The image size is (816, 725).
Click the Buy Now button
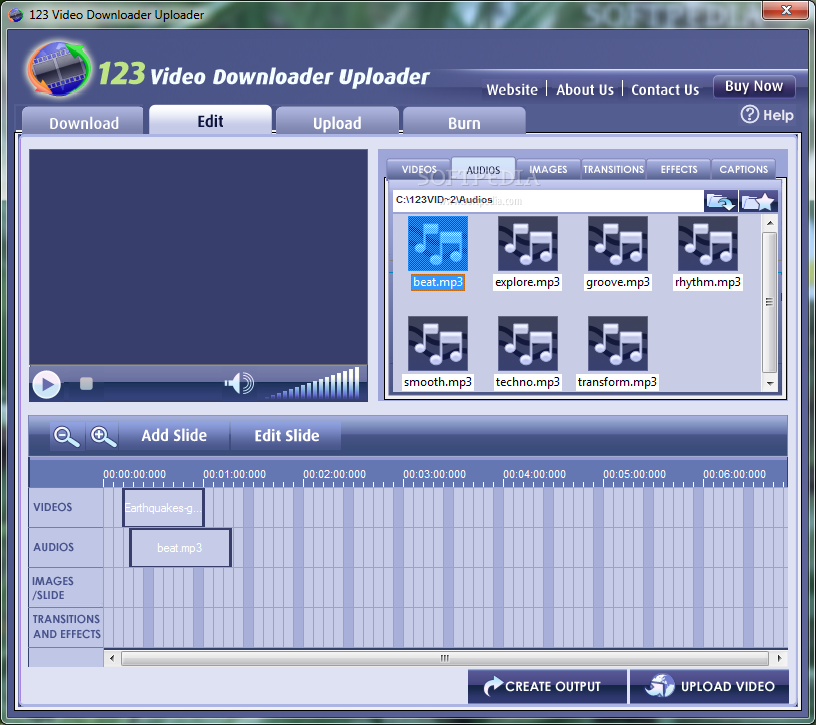pyautogui.click(x=754, y=86)
